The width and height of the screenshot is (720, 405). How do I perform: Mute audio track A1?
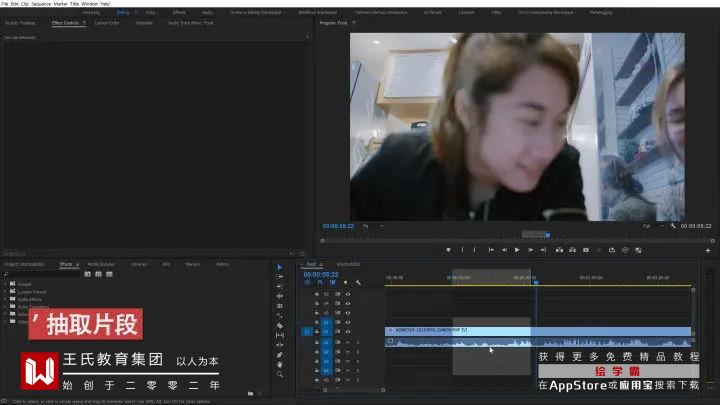348,343
